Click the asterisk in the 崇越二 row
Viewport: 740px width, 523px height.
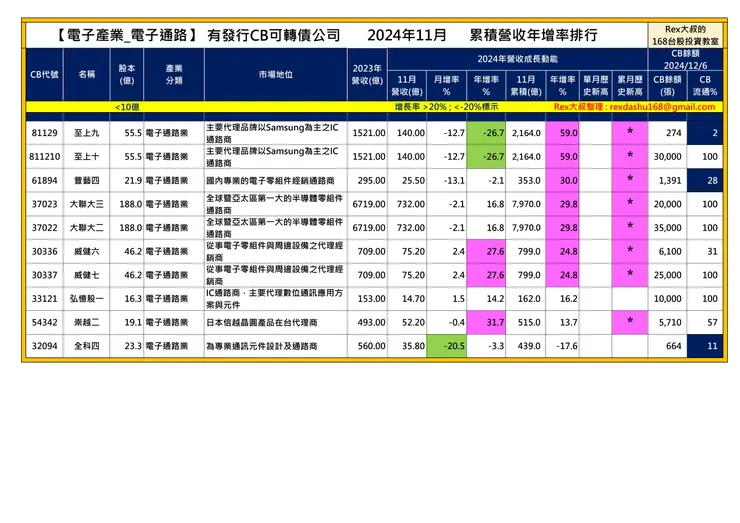click(x=630, y=321)
